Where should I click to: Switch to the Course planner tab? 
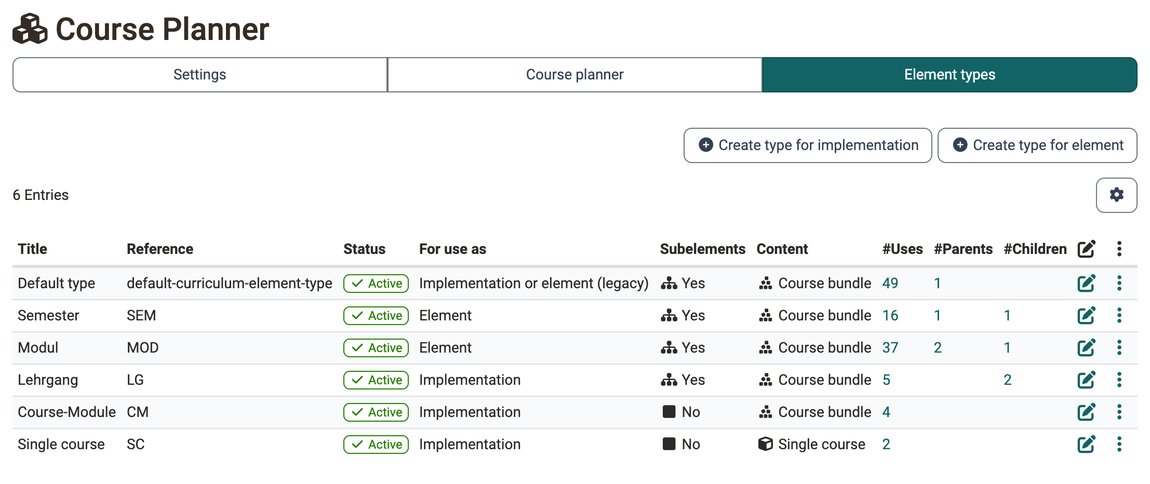click(575, 75)
